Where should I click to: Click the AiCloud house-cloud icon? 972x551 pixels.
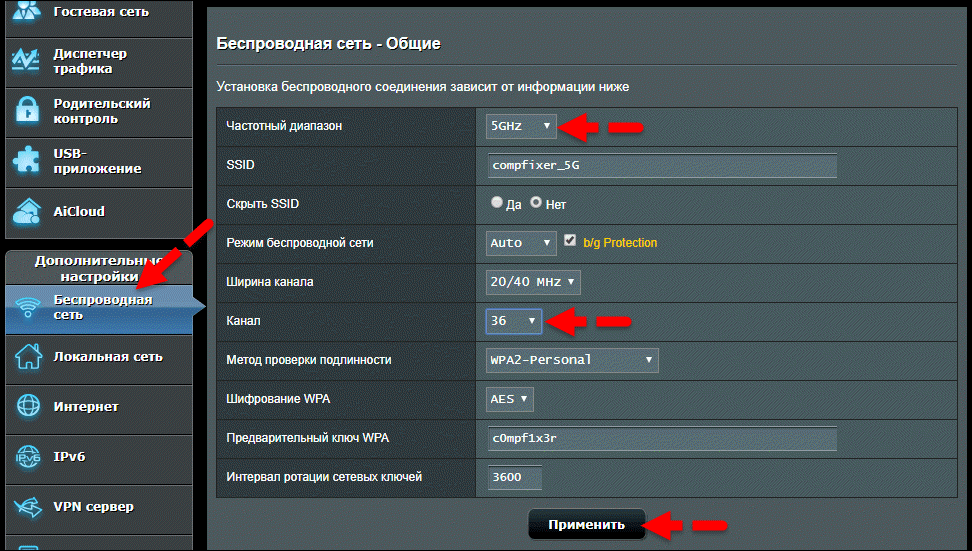[27, 211]
